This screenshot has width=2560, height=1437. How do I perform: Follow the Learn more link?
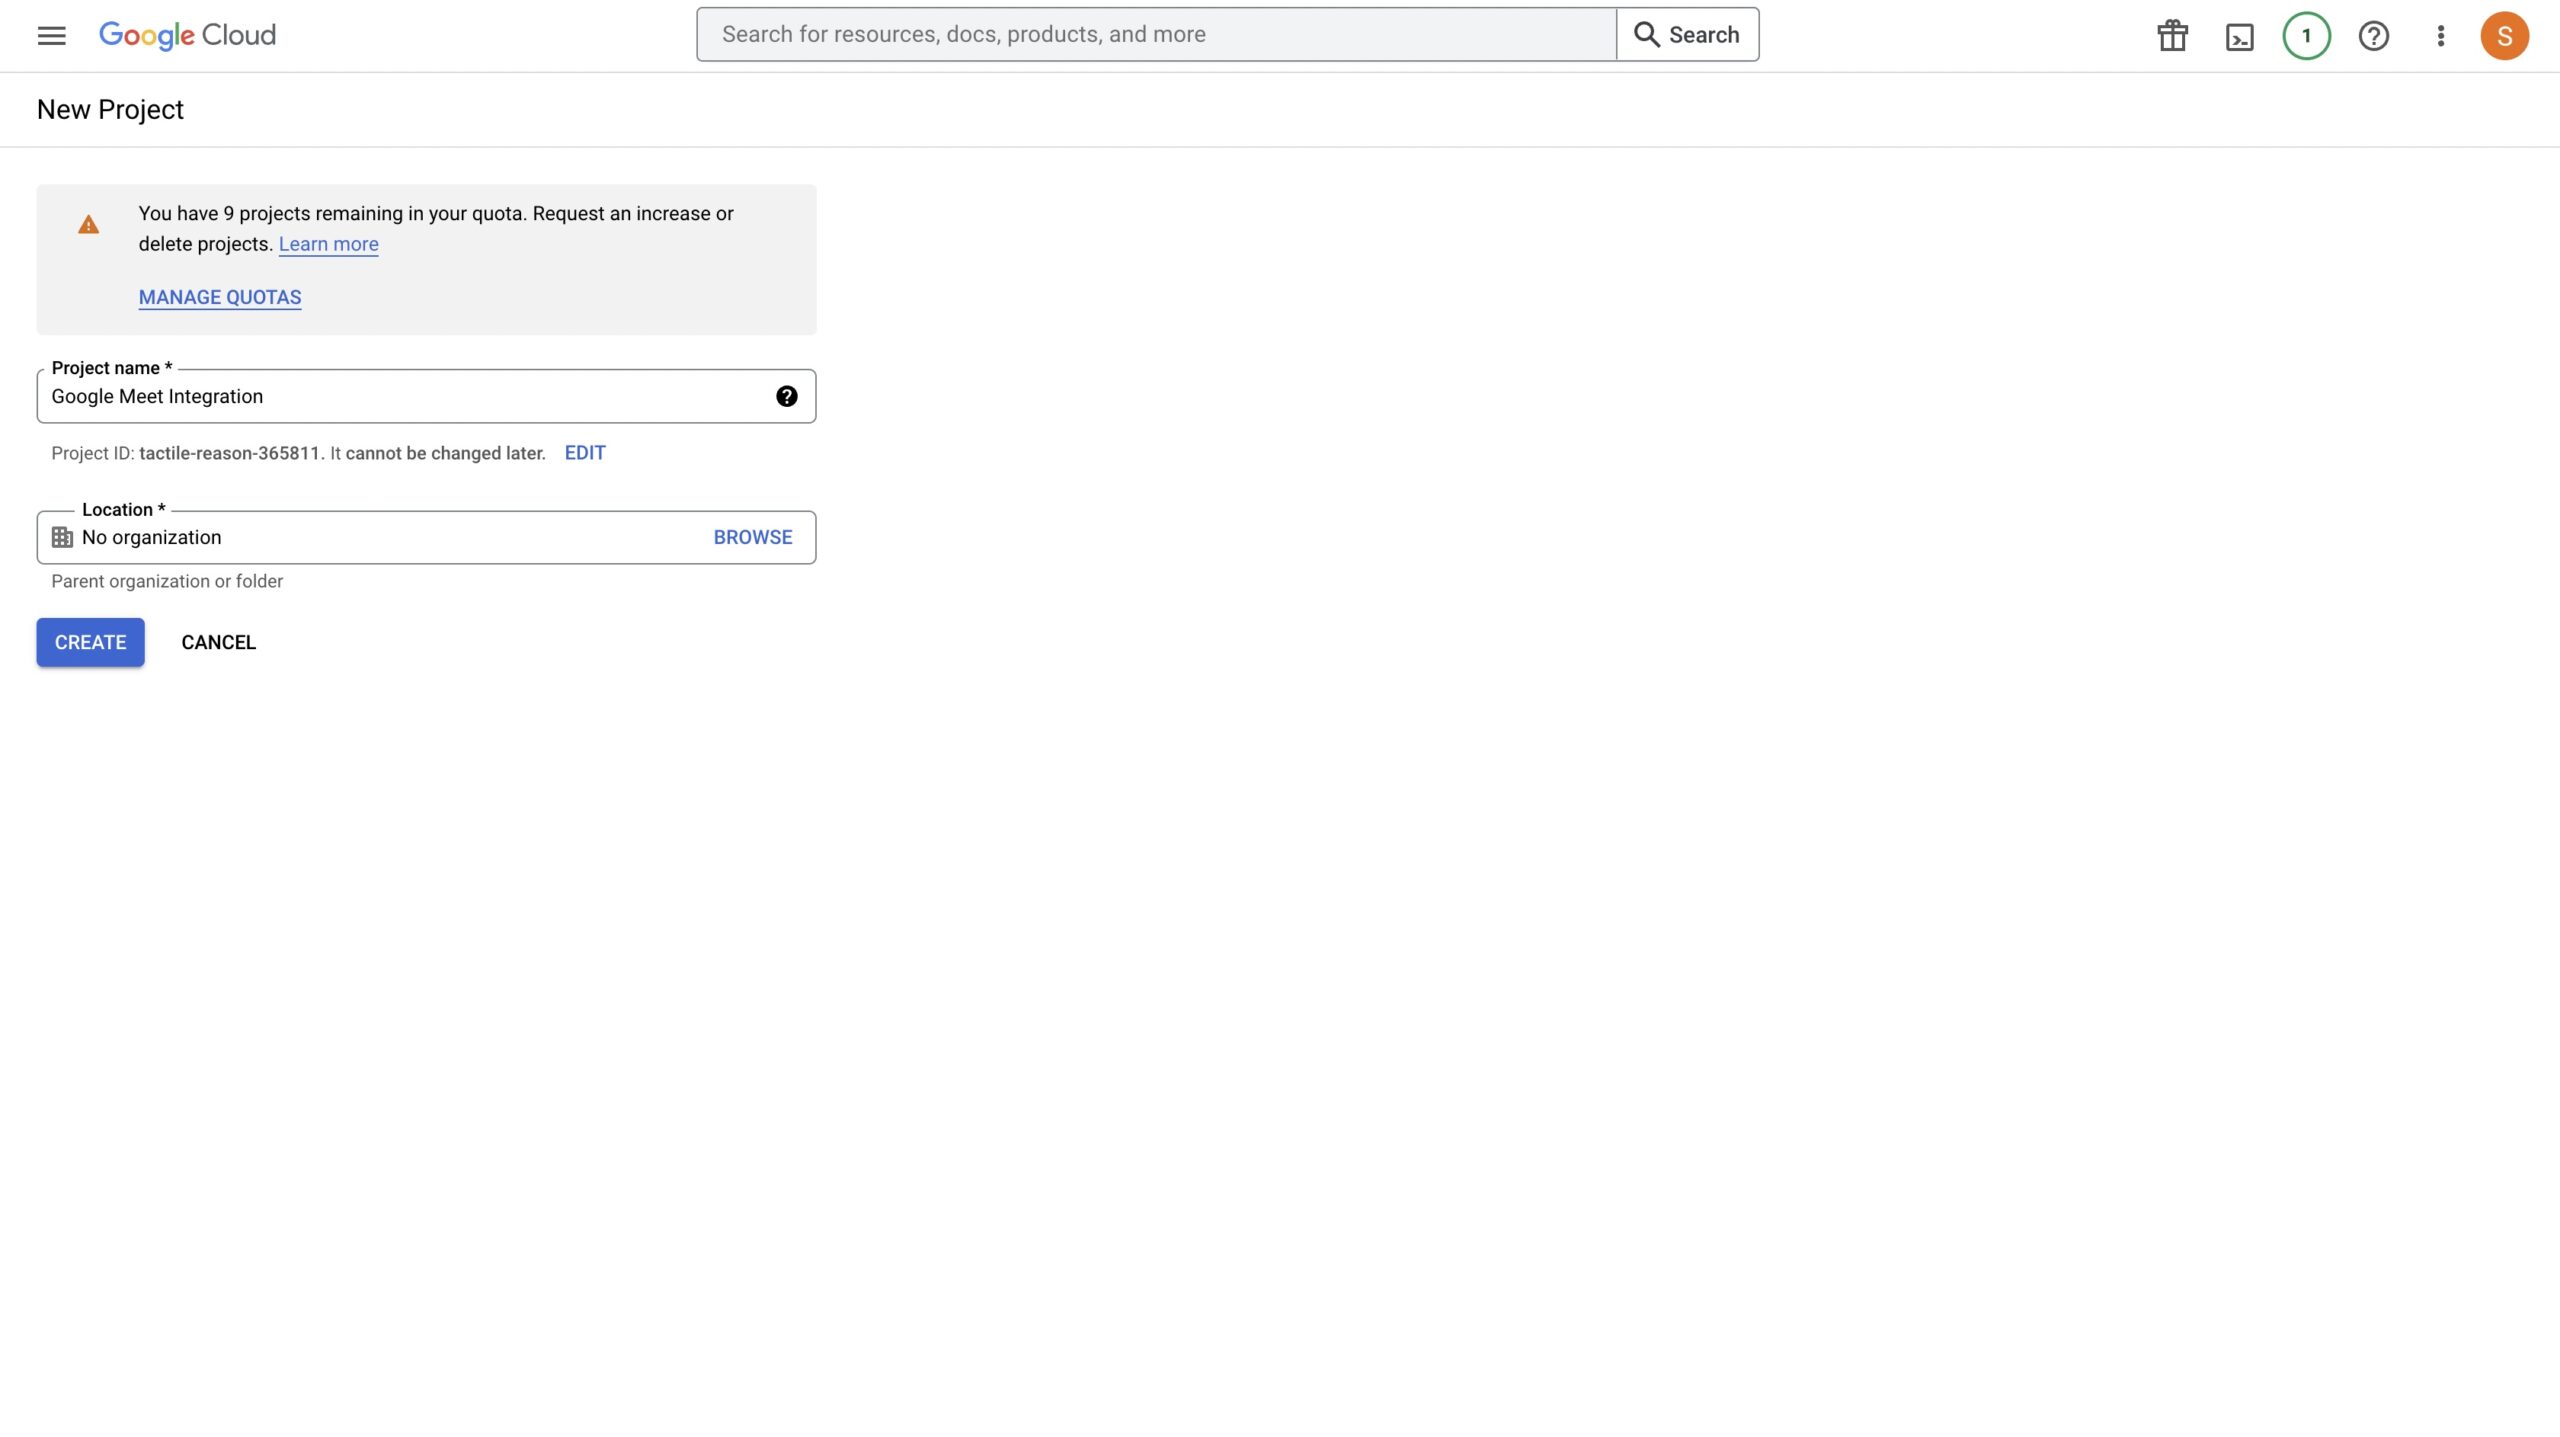[x=328, y=244]
